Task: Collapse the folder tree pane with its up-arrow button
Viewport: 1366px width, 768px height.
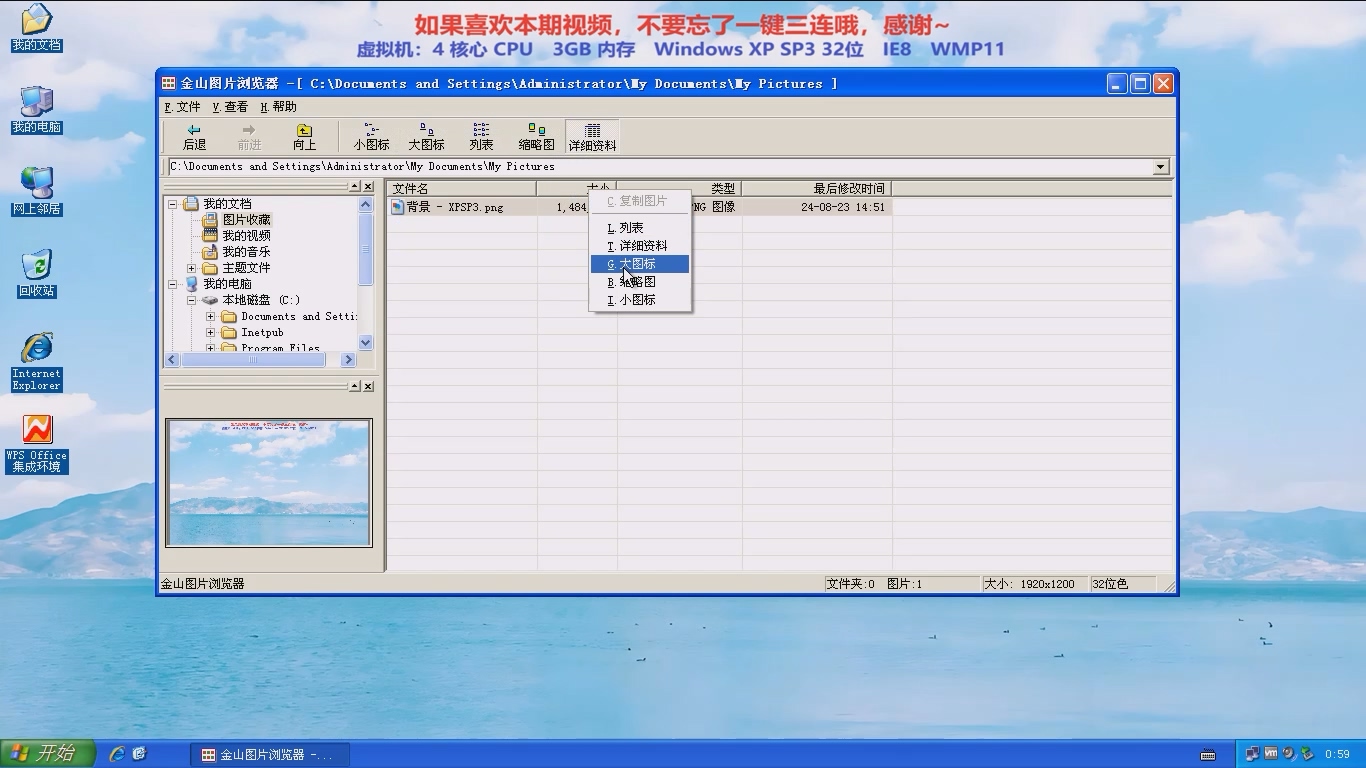Action: coord(354,187)
